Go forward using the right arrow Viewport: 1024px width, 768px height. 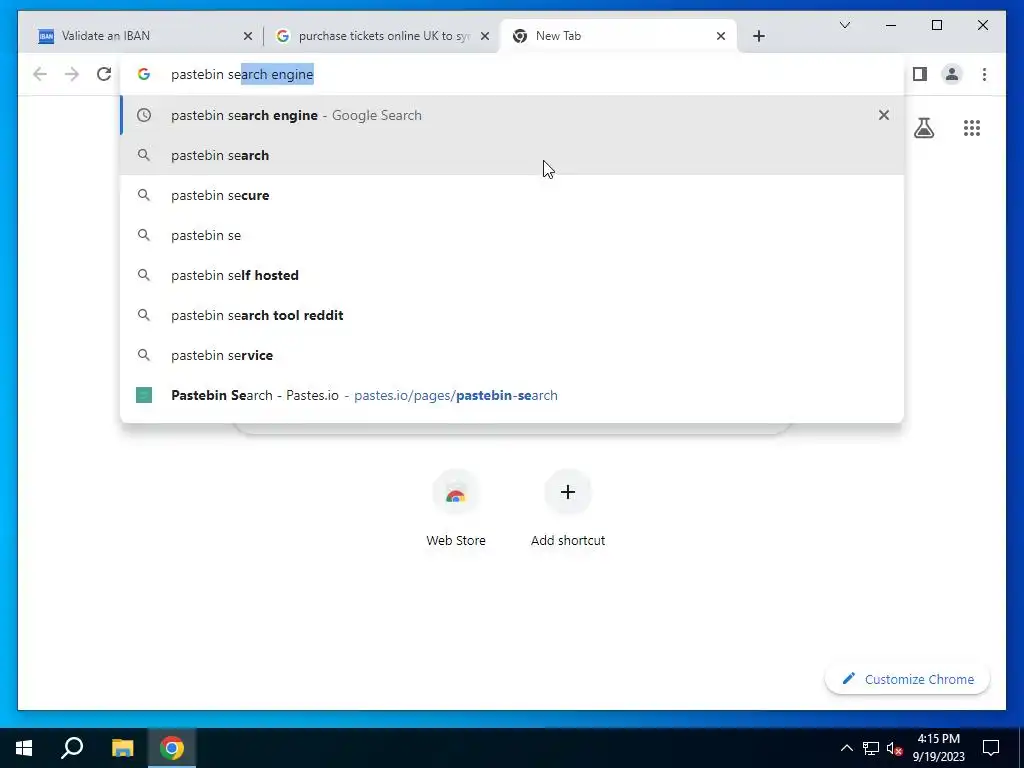72,74
